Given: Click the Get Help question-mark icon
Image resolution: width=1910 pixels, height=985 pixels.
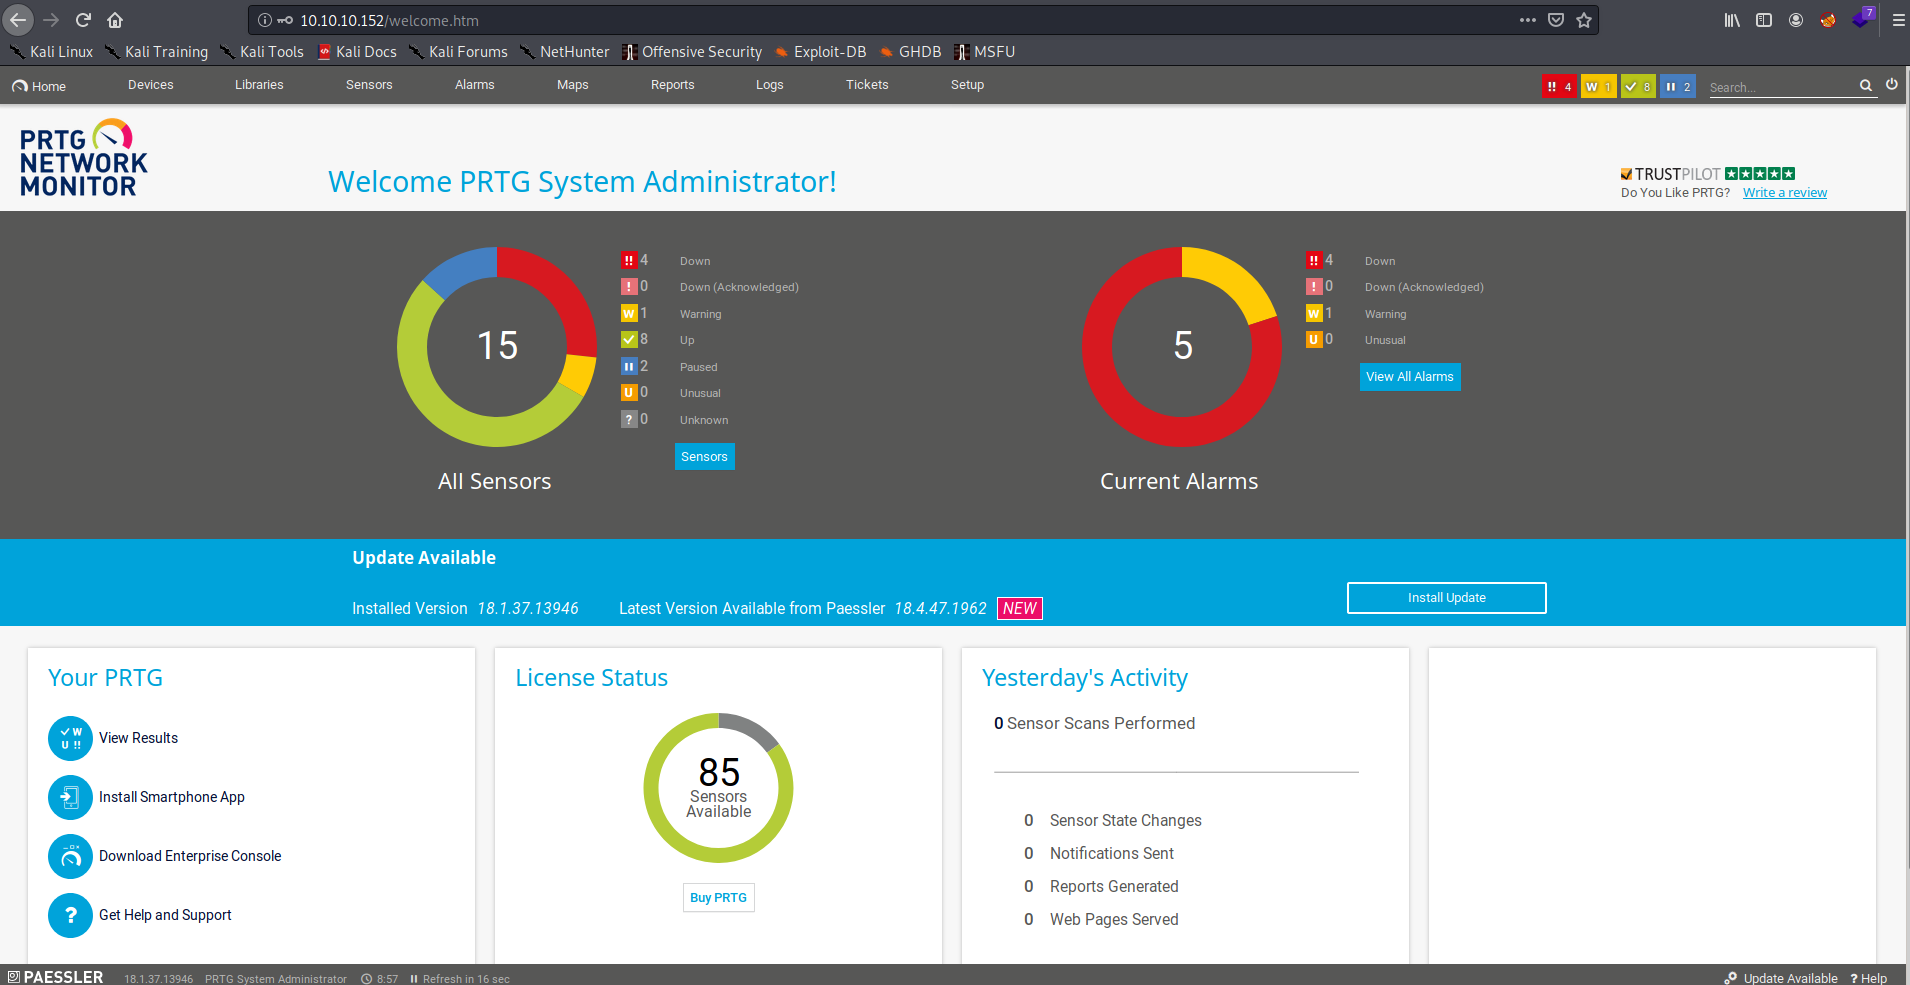Looking at the screenshot, I should pyautogui.click(x=69, y=915).
